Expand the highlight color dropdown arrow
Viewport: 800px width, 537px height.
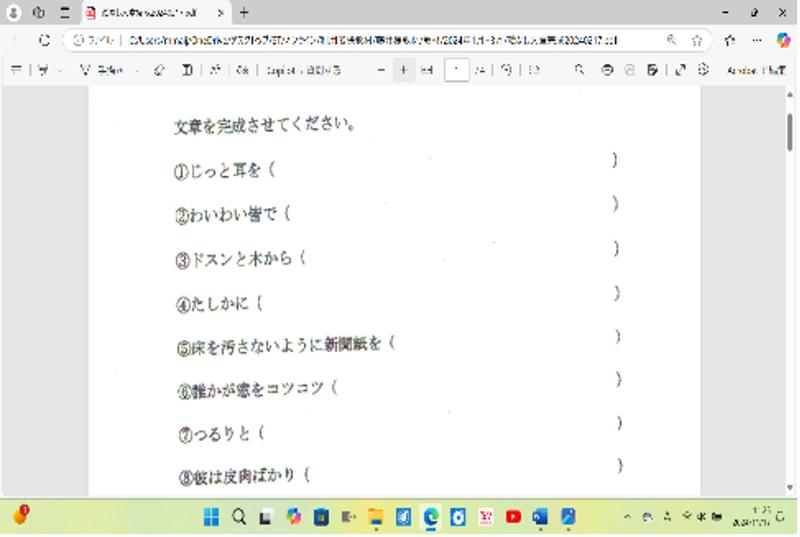tap(60, 70)
